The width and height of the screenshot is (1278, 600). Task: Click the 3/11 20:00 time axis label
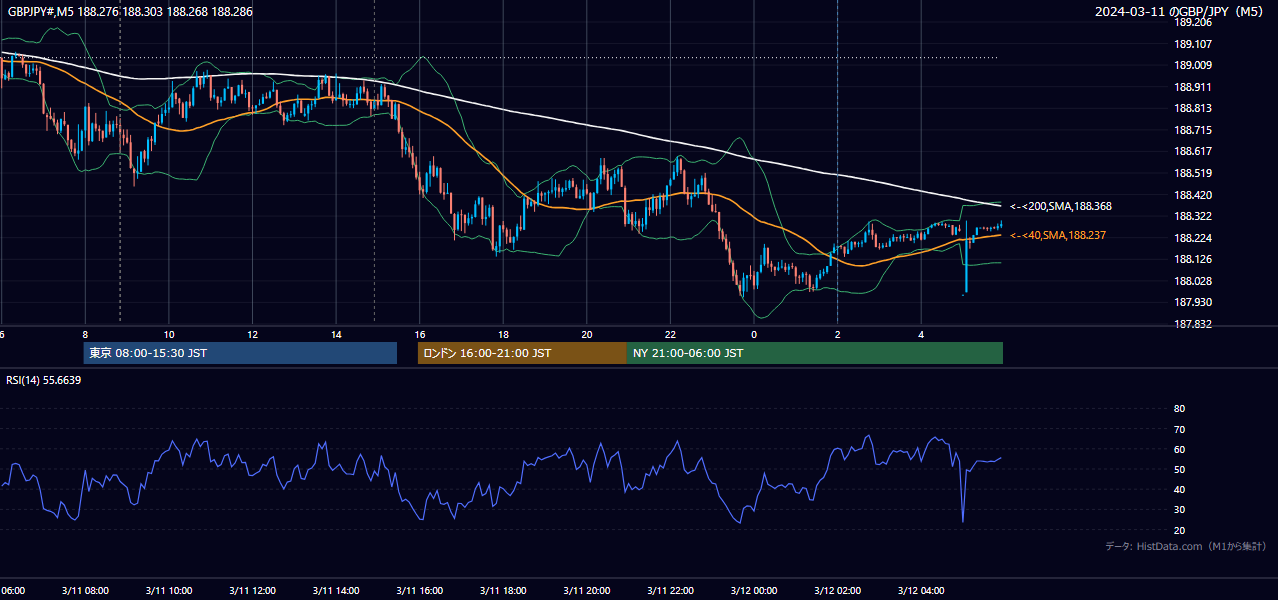pyautogui.click(x=587, y=590)
